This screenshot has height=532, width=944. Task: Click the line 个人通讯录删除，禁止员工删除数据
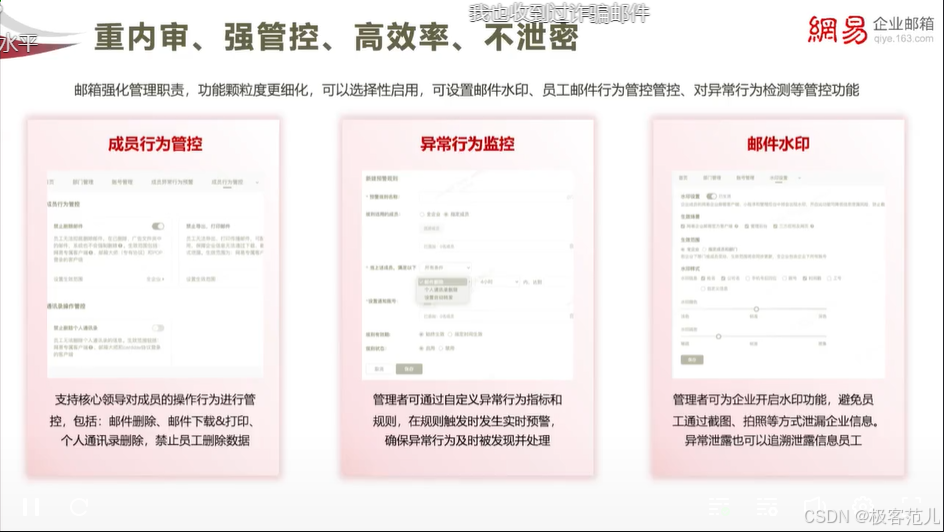tap(155, 441)
